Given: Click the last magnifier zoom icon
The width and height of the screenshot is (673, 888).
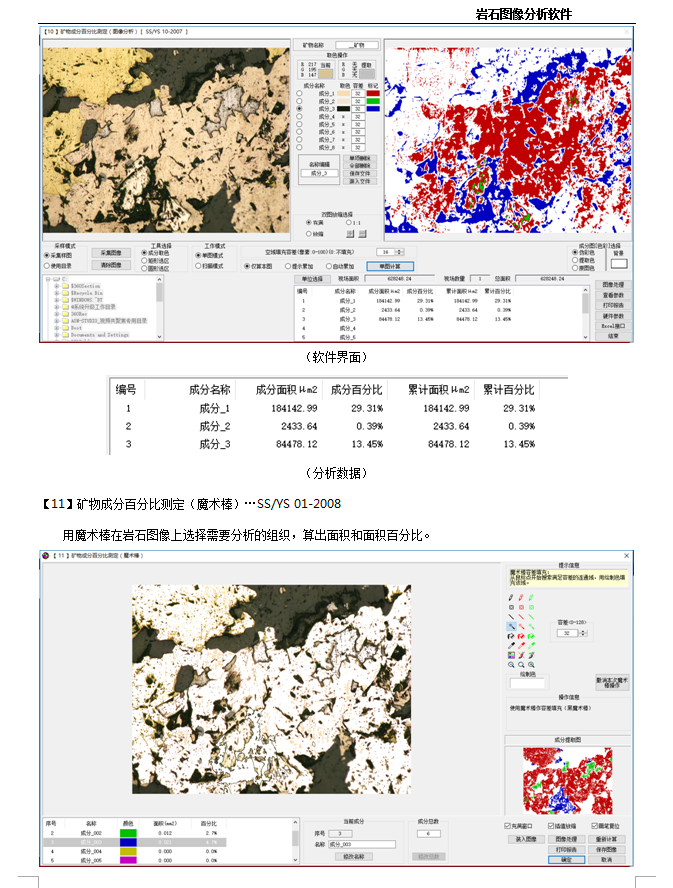Looking at the screenshot, I should tap(531, 665).
